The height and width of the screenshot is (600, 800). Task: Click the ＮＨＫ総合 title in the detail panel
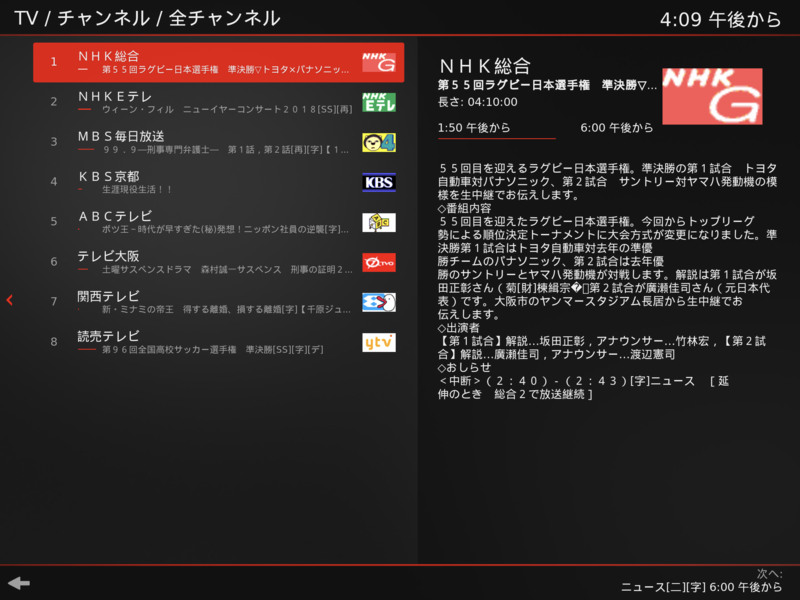coord(485,66)
